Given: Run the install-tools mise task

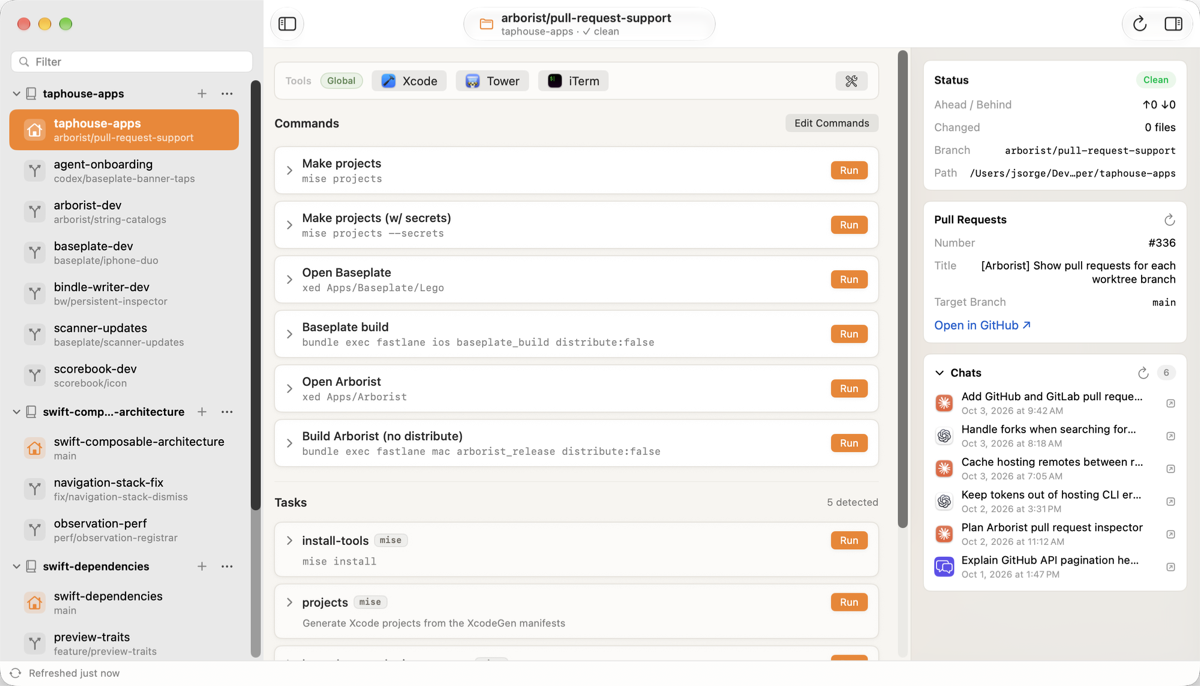Looking at the screenshot, I should [x=849, y=540].
